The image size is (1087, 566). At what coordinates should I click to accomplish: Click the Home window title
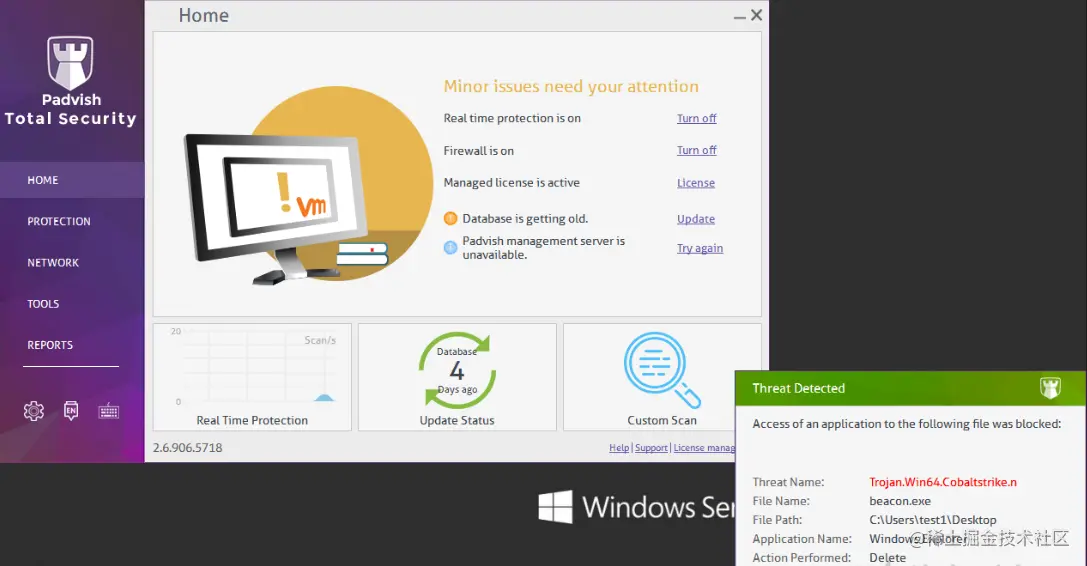coord(204,15)
